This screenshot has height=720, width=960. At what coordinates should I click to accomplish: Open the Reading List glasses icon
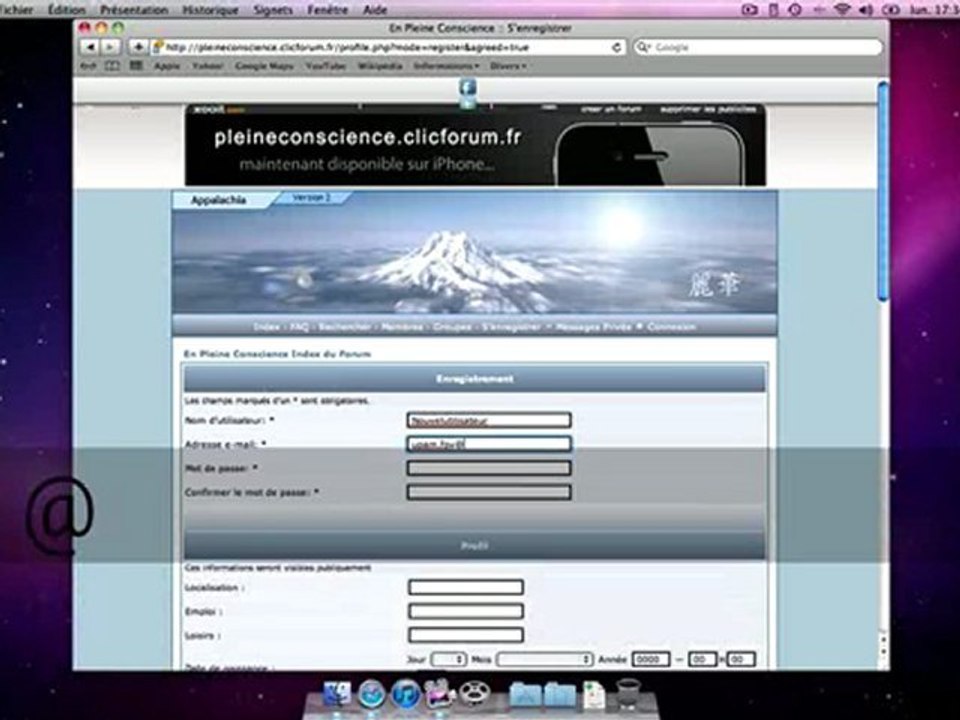[89, 66]
